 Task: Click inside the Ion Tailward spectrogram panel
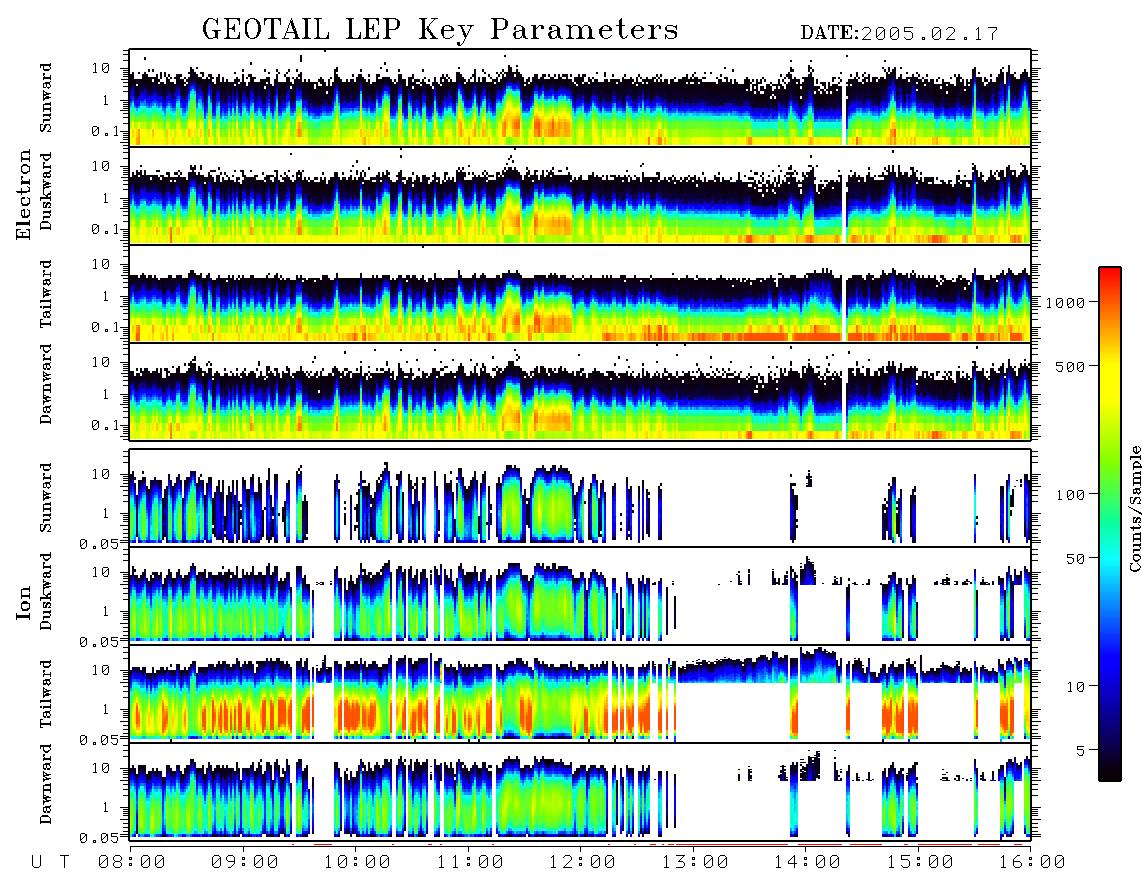coord(580,693)
